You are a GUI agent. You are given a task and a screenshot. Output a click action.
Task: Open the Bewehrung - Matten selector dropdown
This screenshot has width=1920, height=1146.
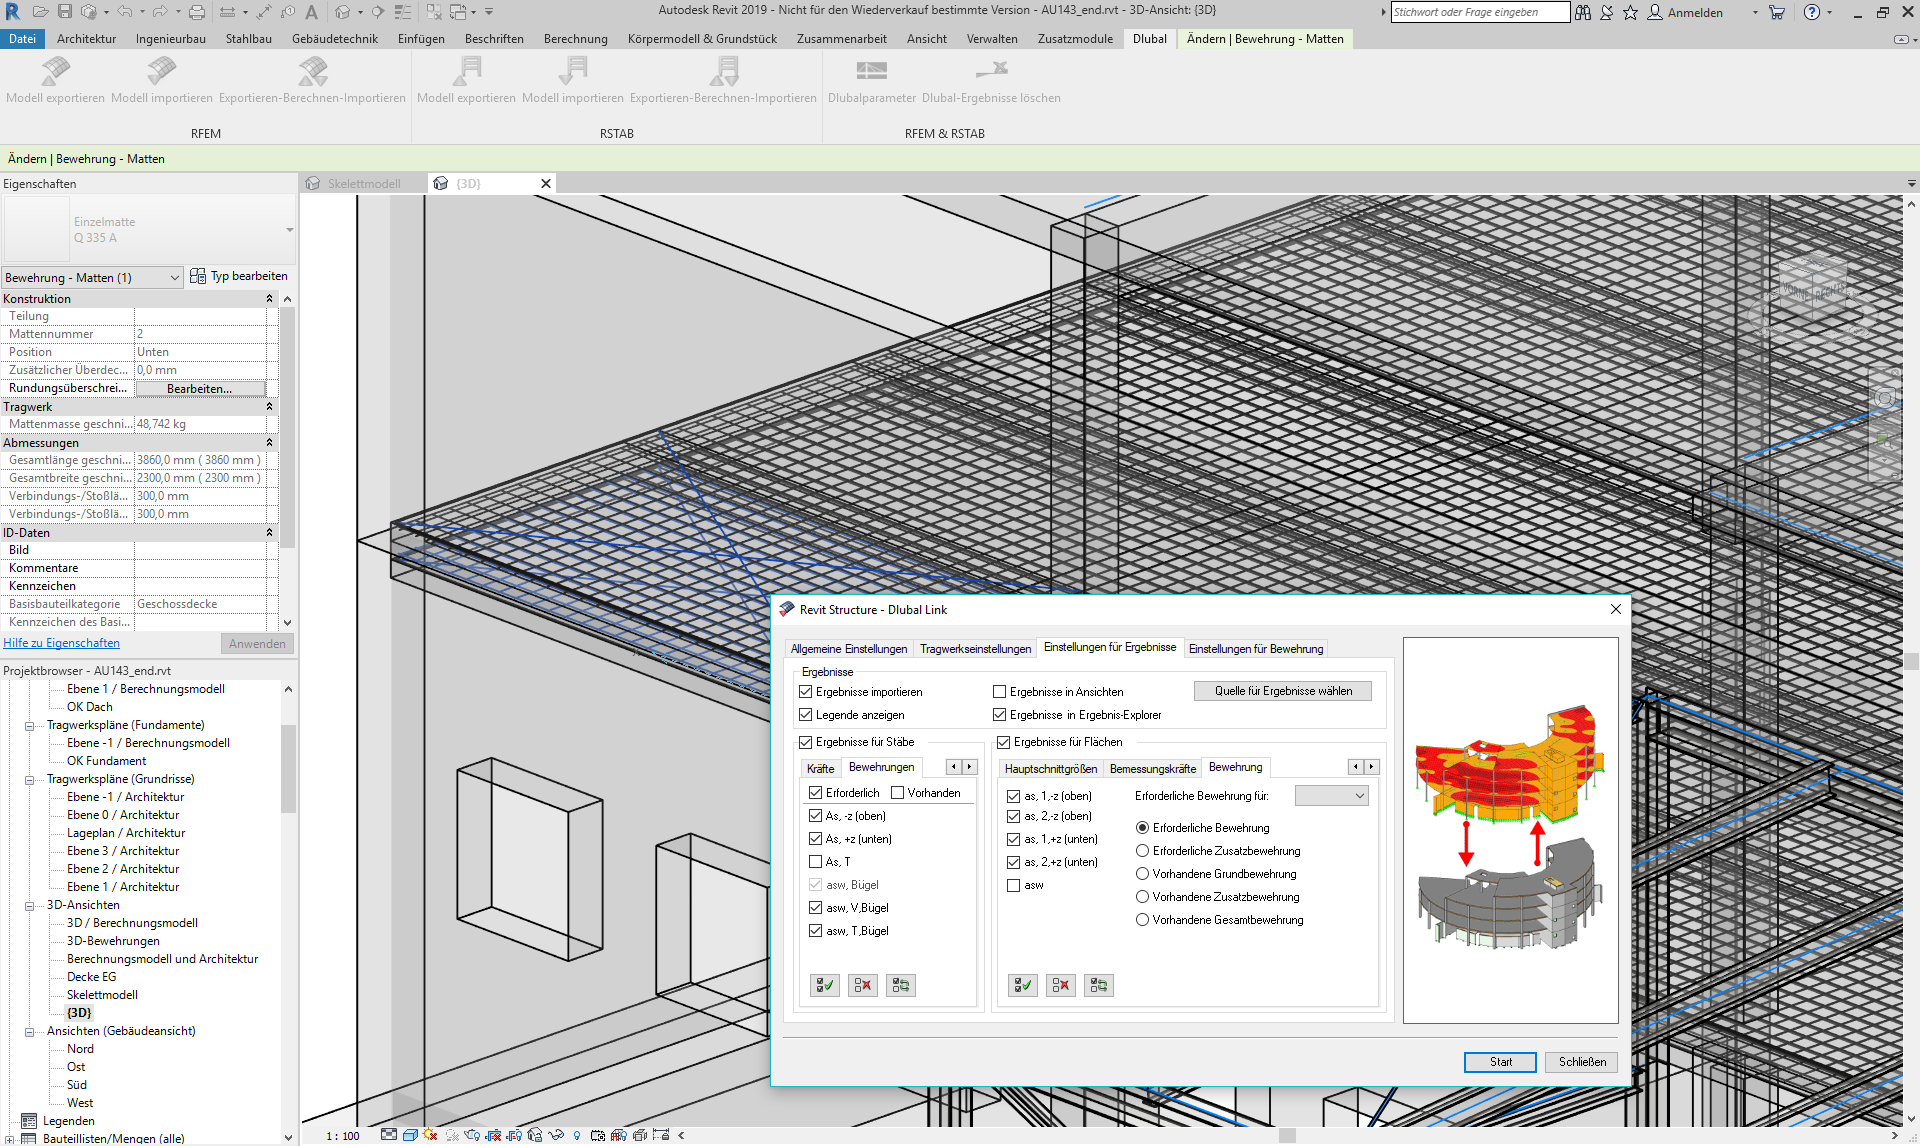pos(174,277)
